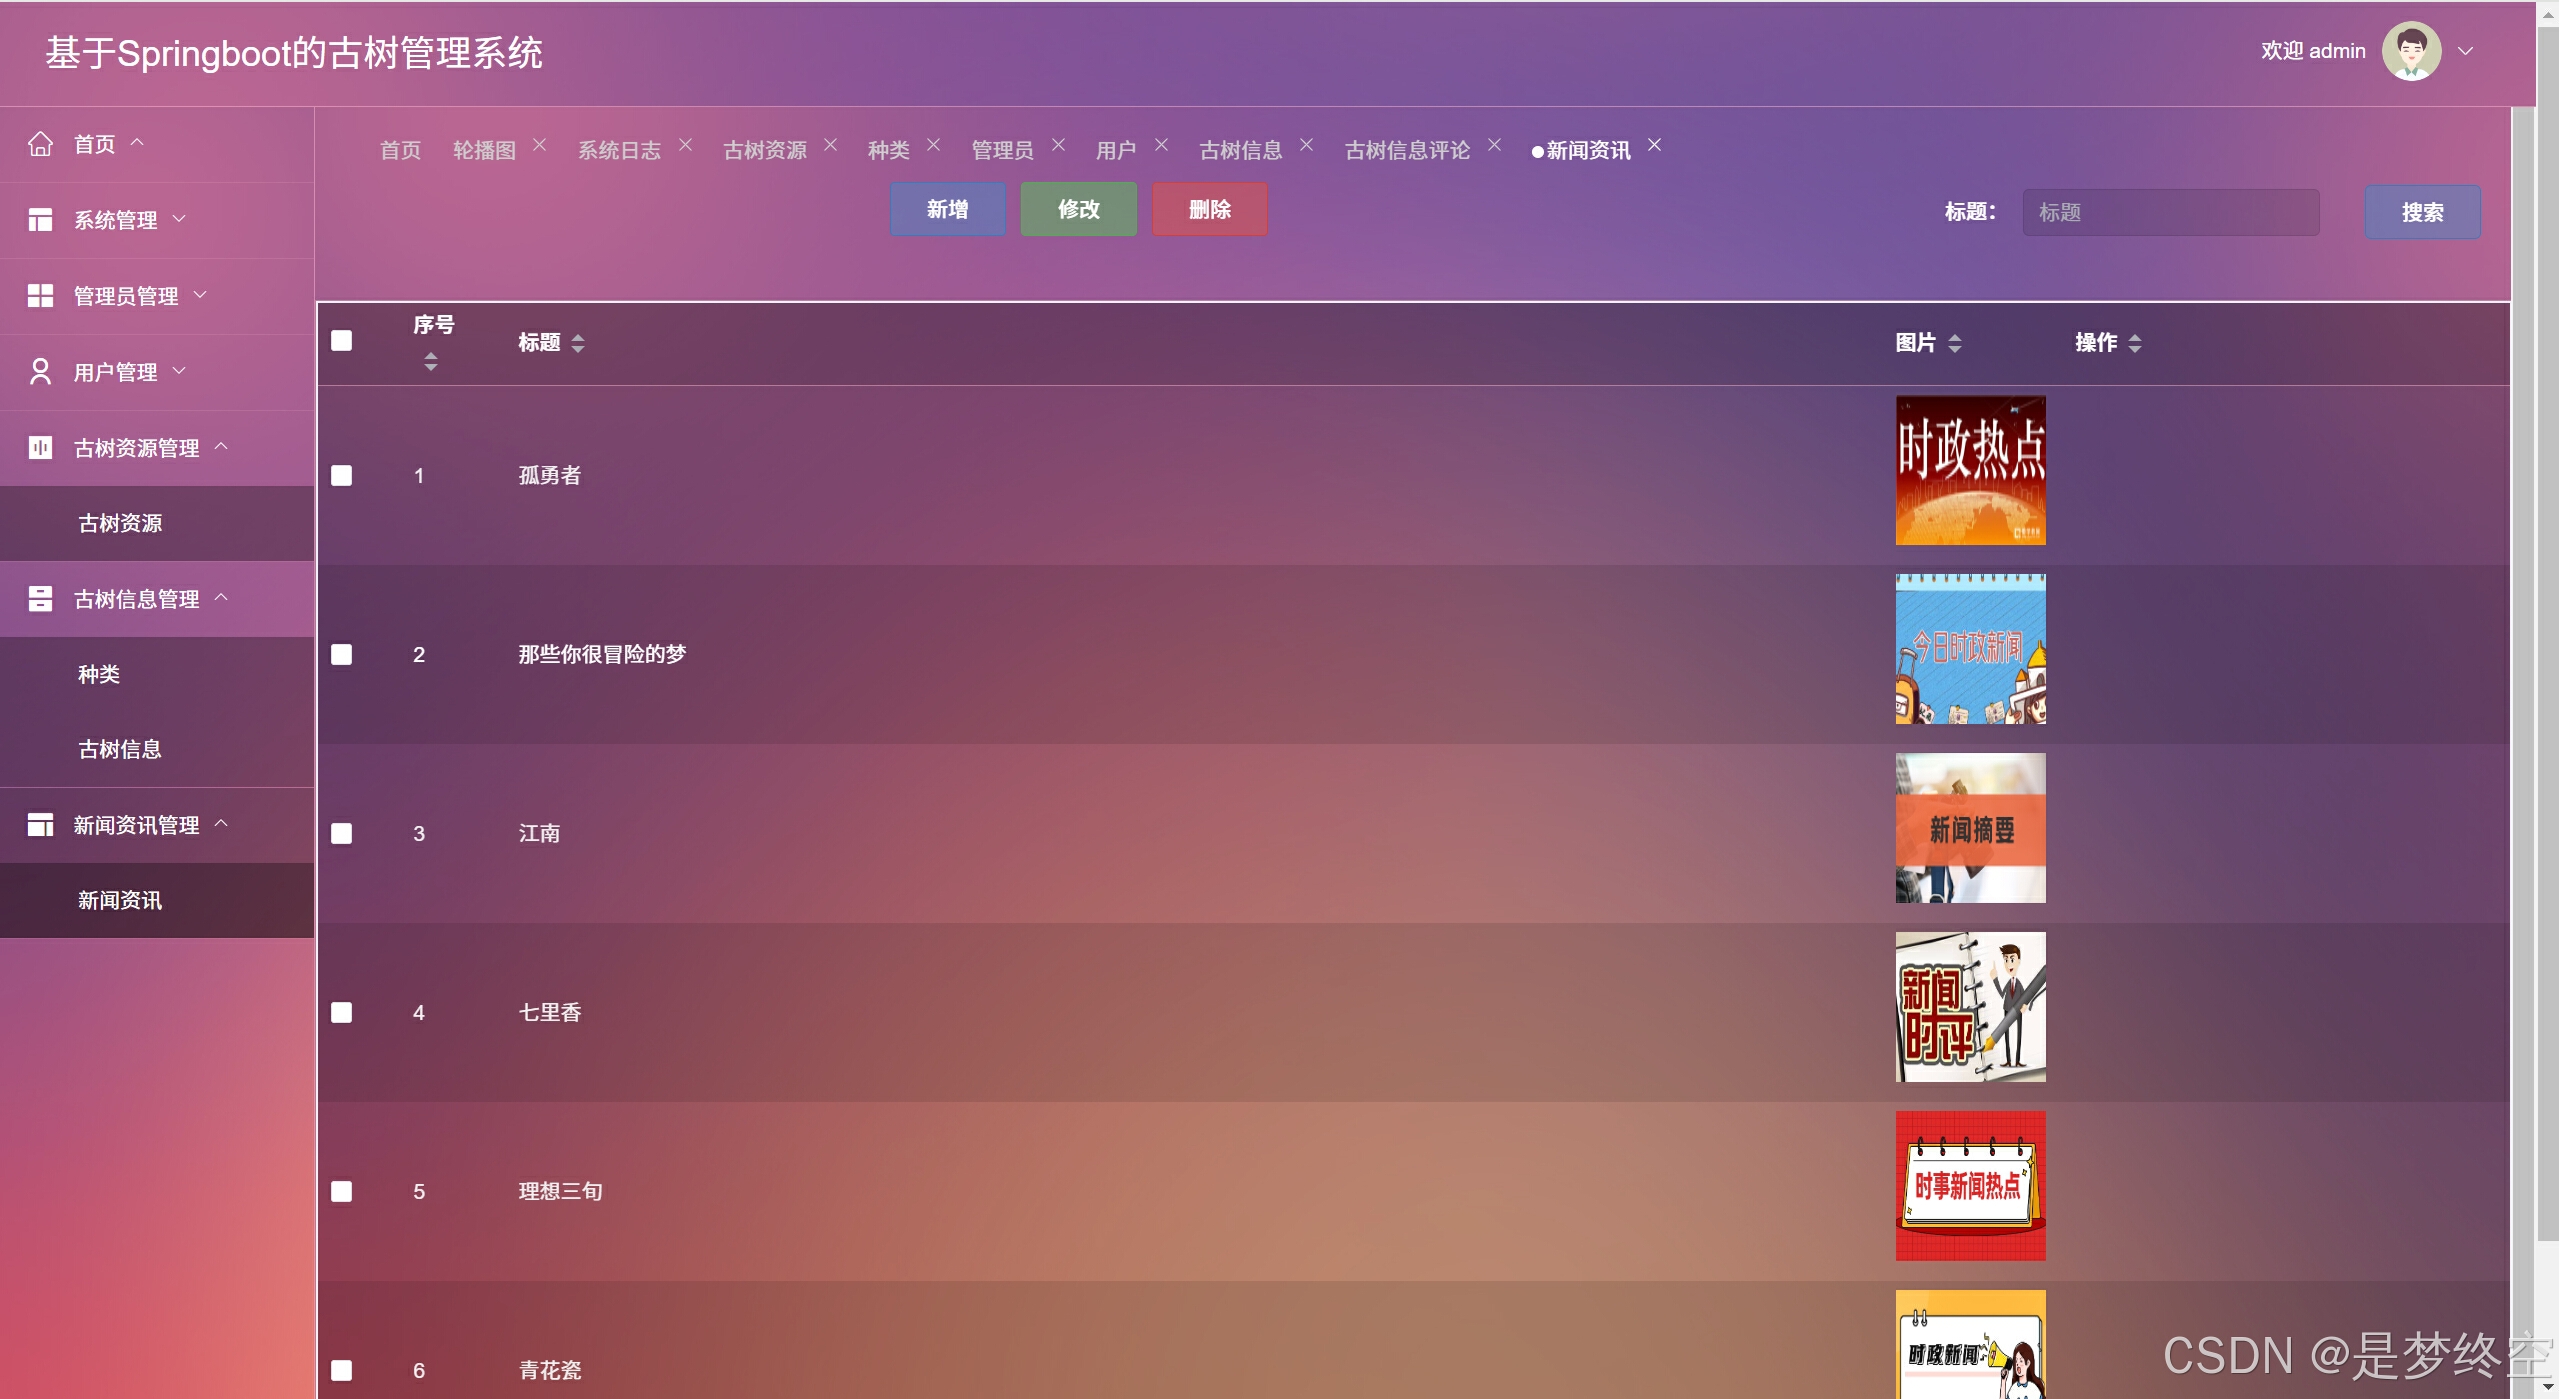
Task: Close the 轮播图 tab
Action: point(539,145)
